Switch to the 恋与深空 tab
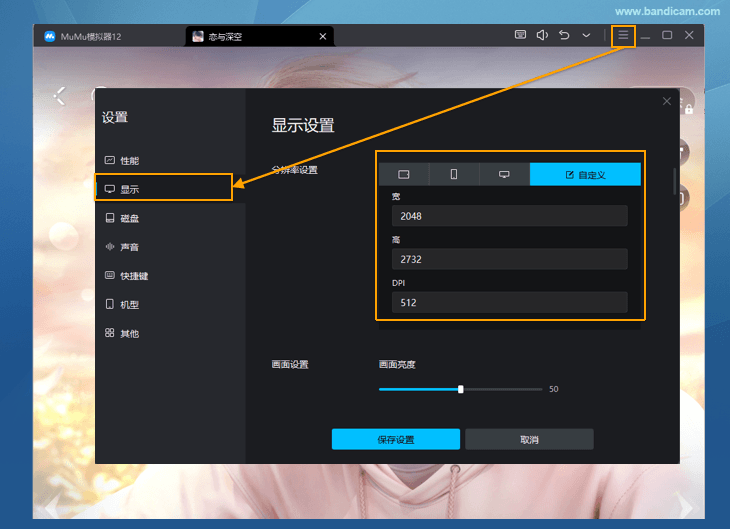The image size is (730, 529). coord(259,36)
